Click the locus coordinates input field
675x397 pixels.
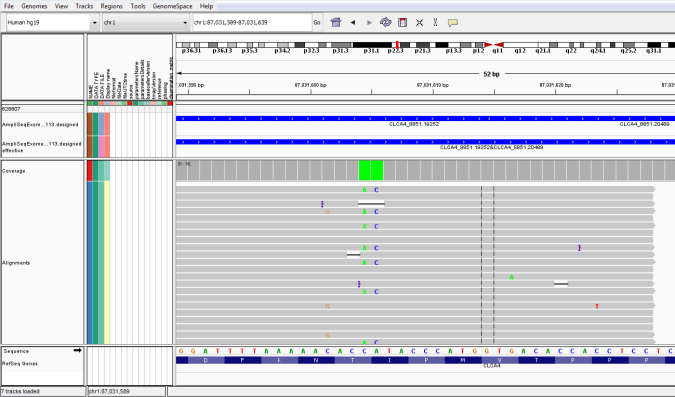click(x=252, y=22)
